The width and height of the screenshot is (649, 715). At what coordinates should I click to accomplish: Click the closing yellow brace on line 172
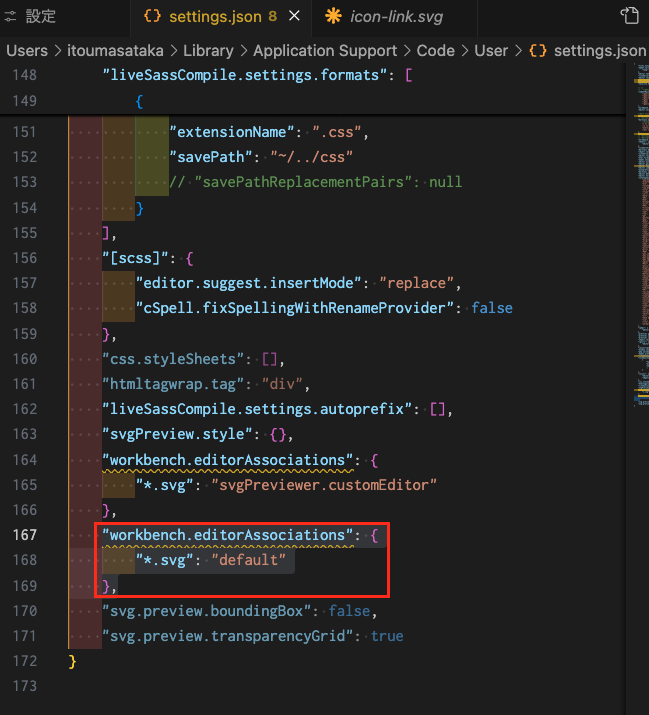pyautogui.click(x=72, y=662)
